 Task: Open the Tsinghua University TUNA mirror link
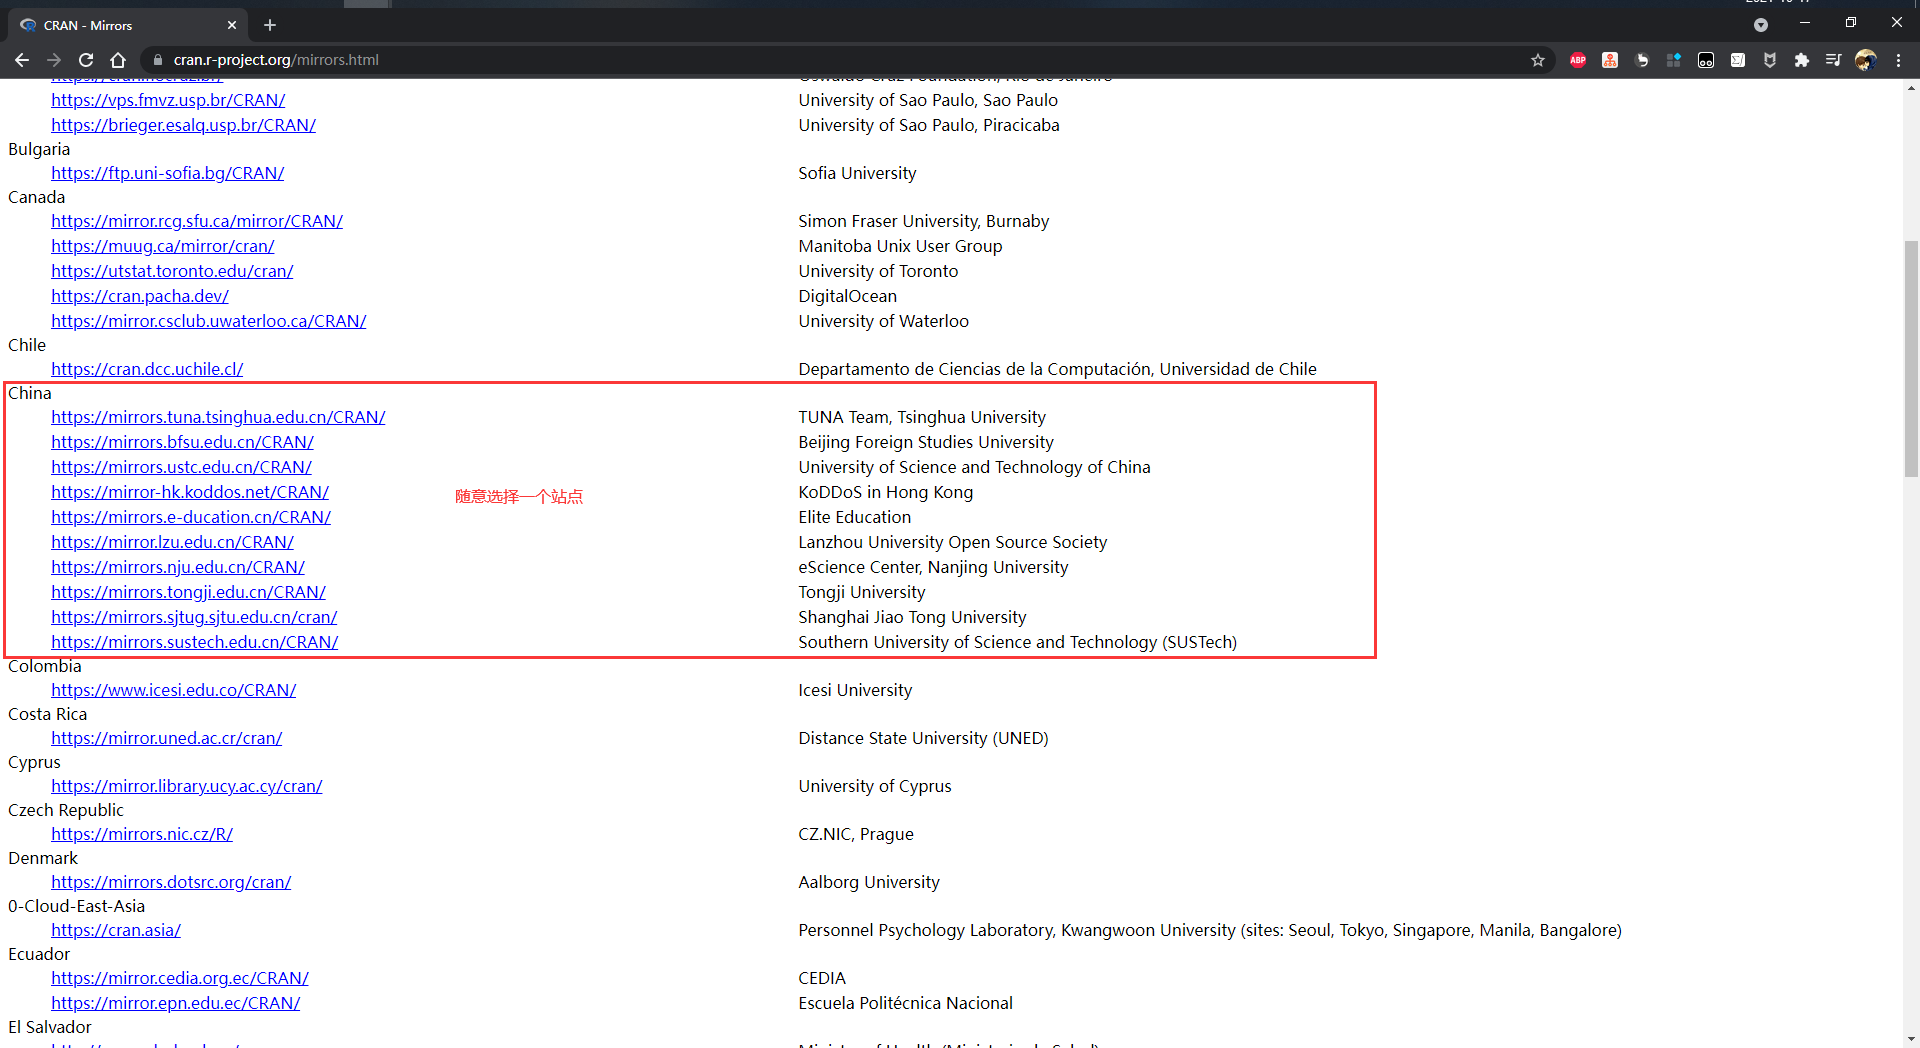tap(218, 417)
